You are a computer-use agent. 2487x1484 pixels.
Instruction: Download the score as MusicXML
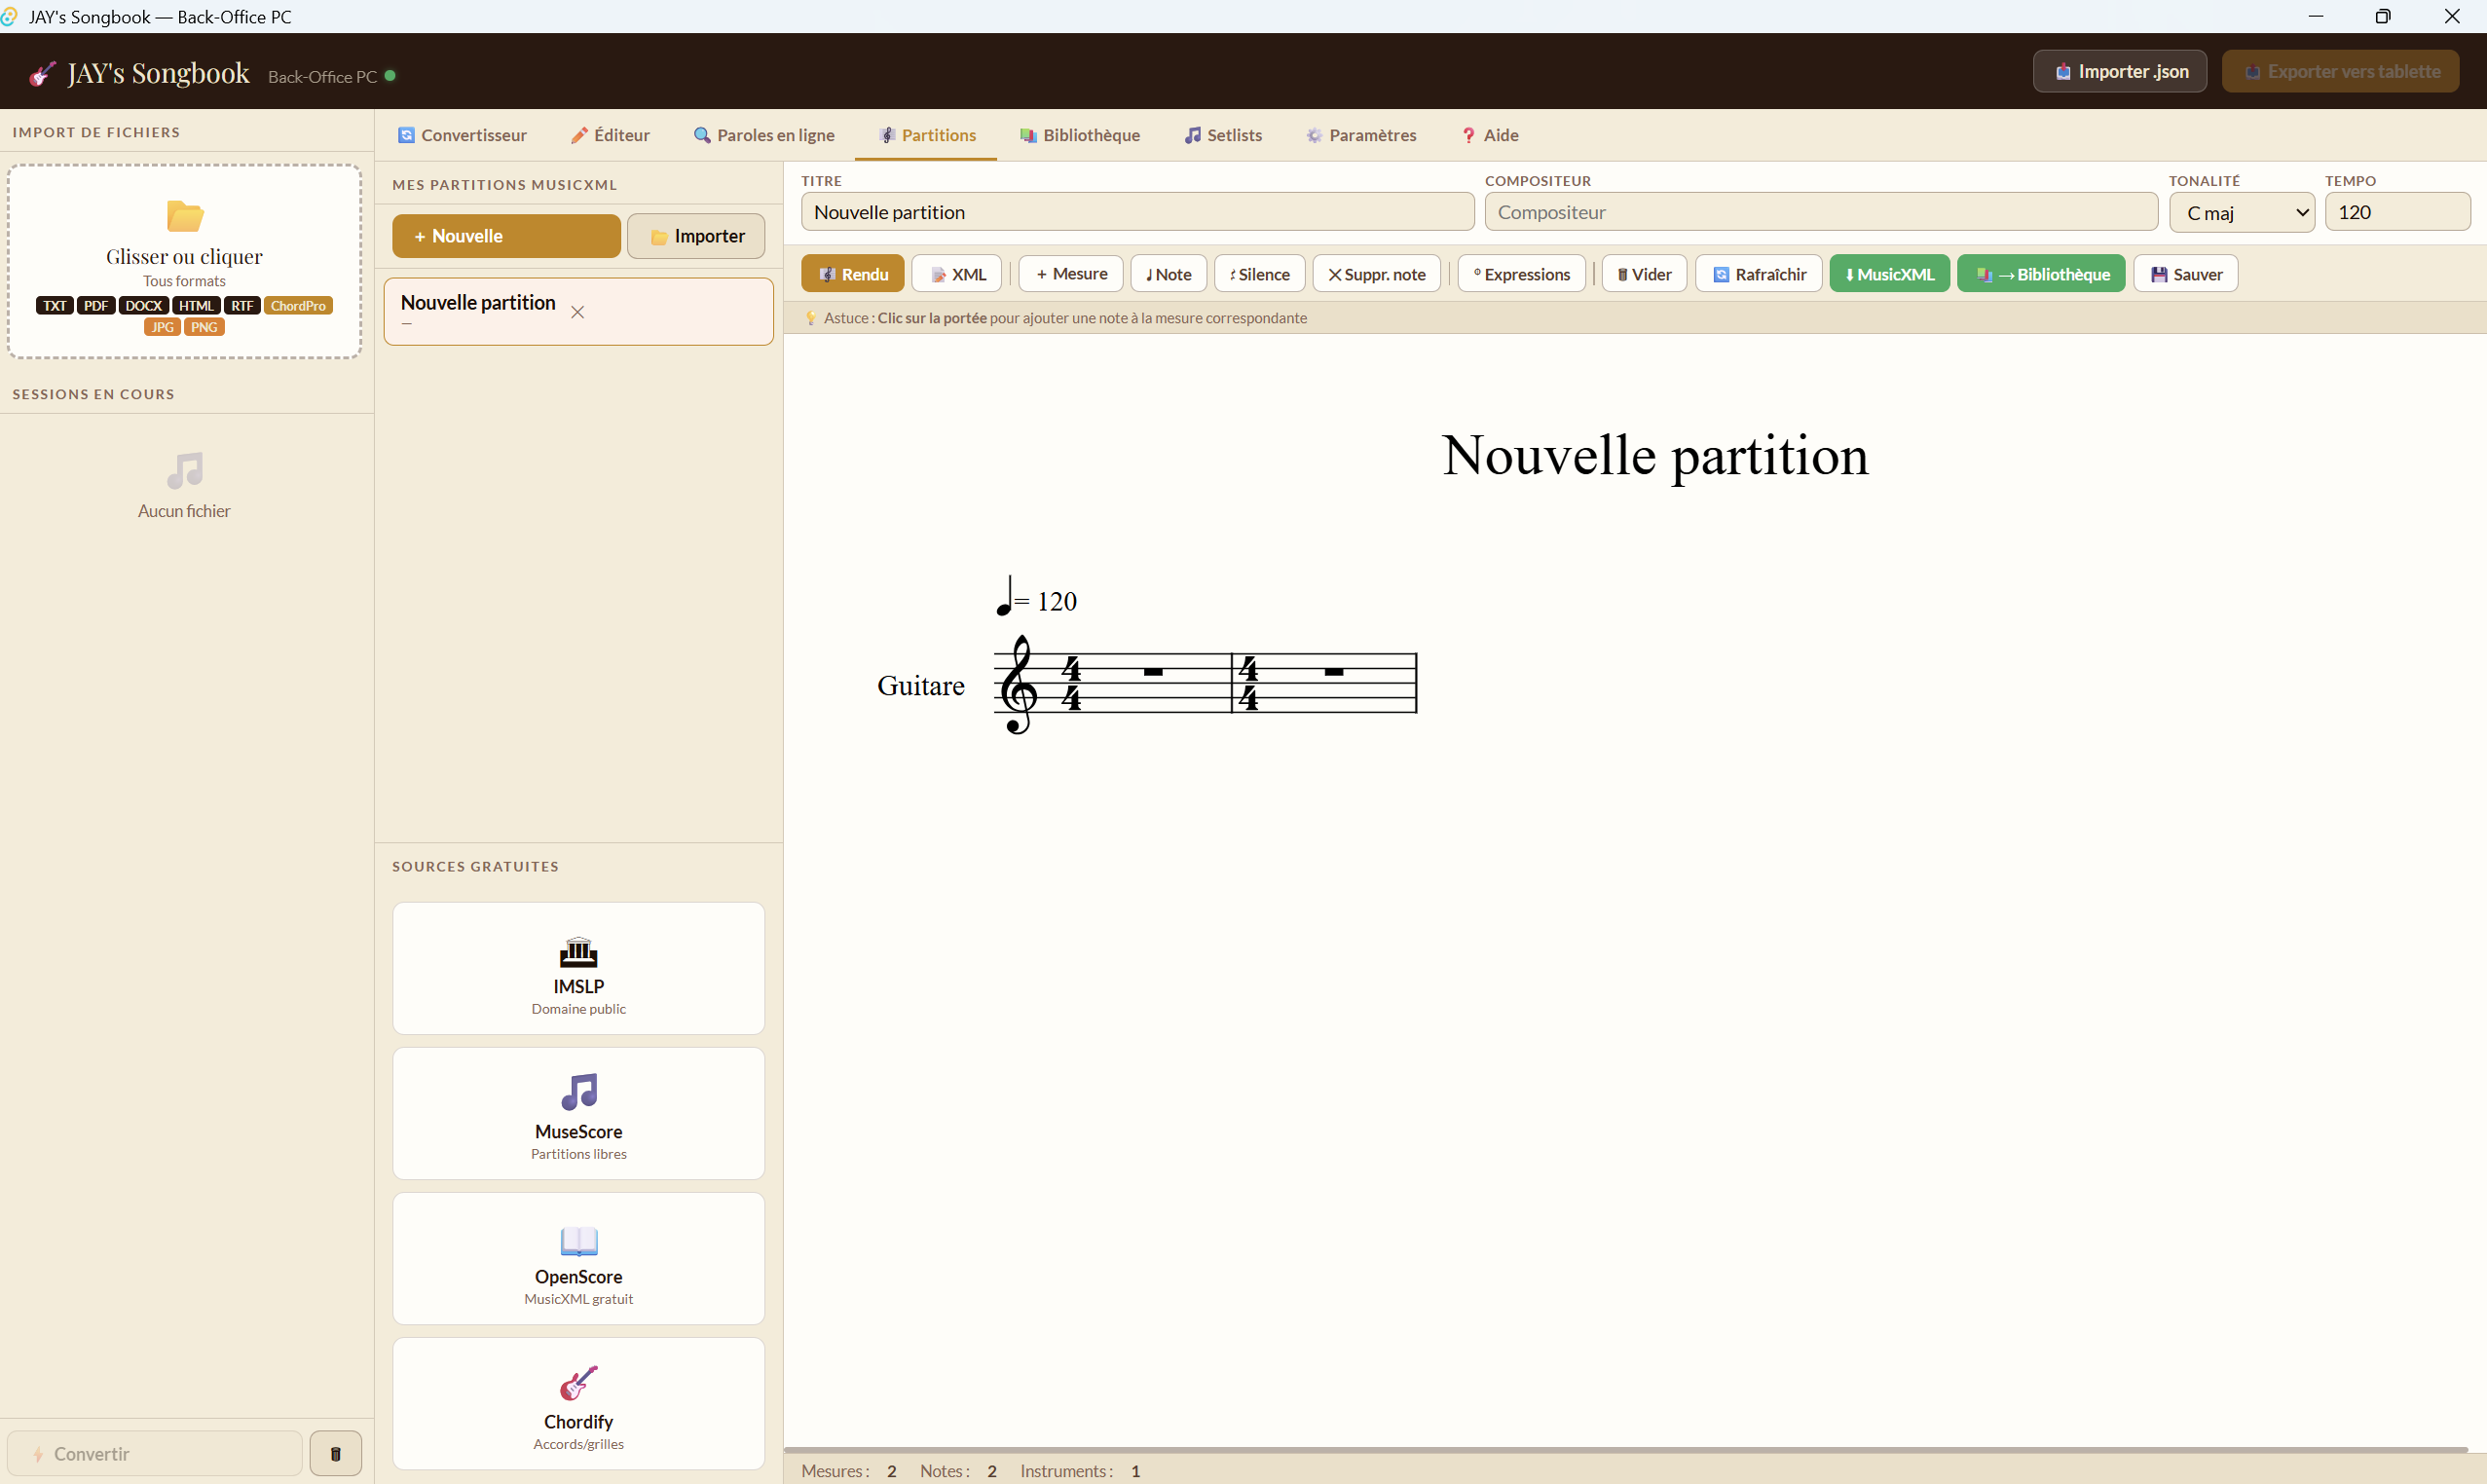pyautogui.click(x=1889, y=274)
